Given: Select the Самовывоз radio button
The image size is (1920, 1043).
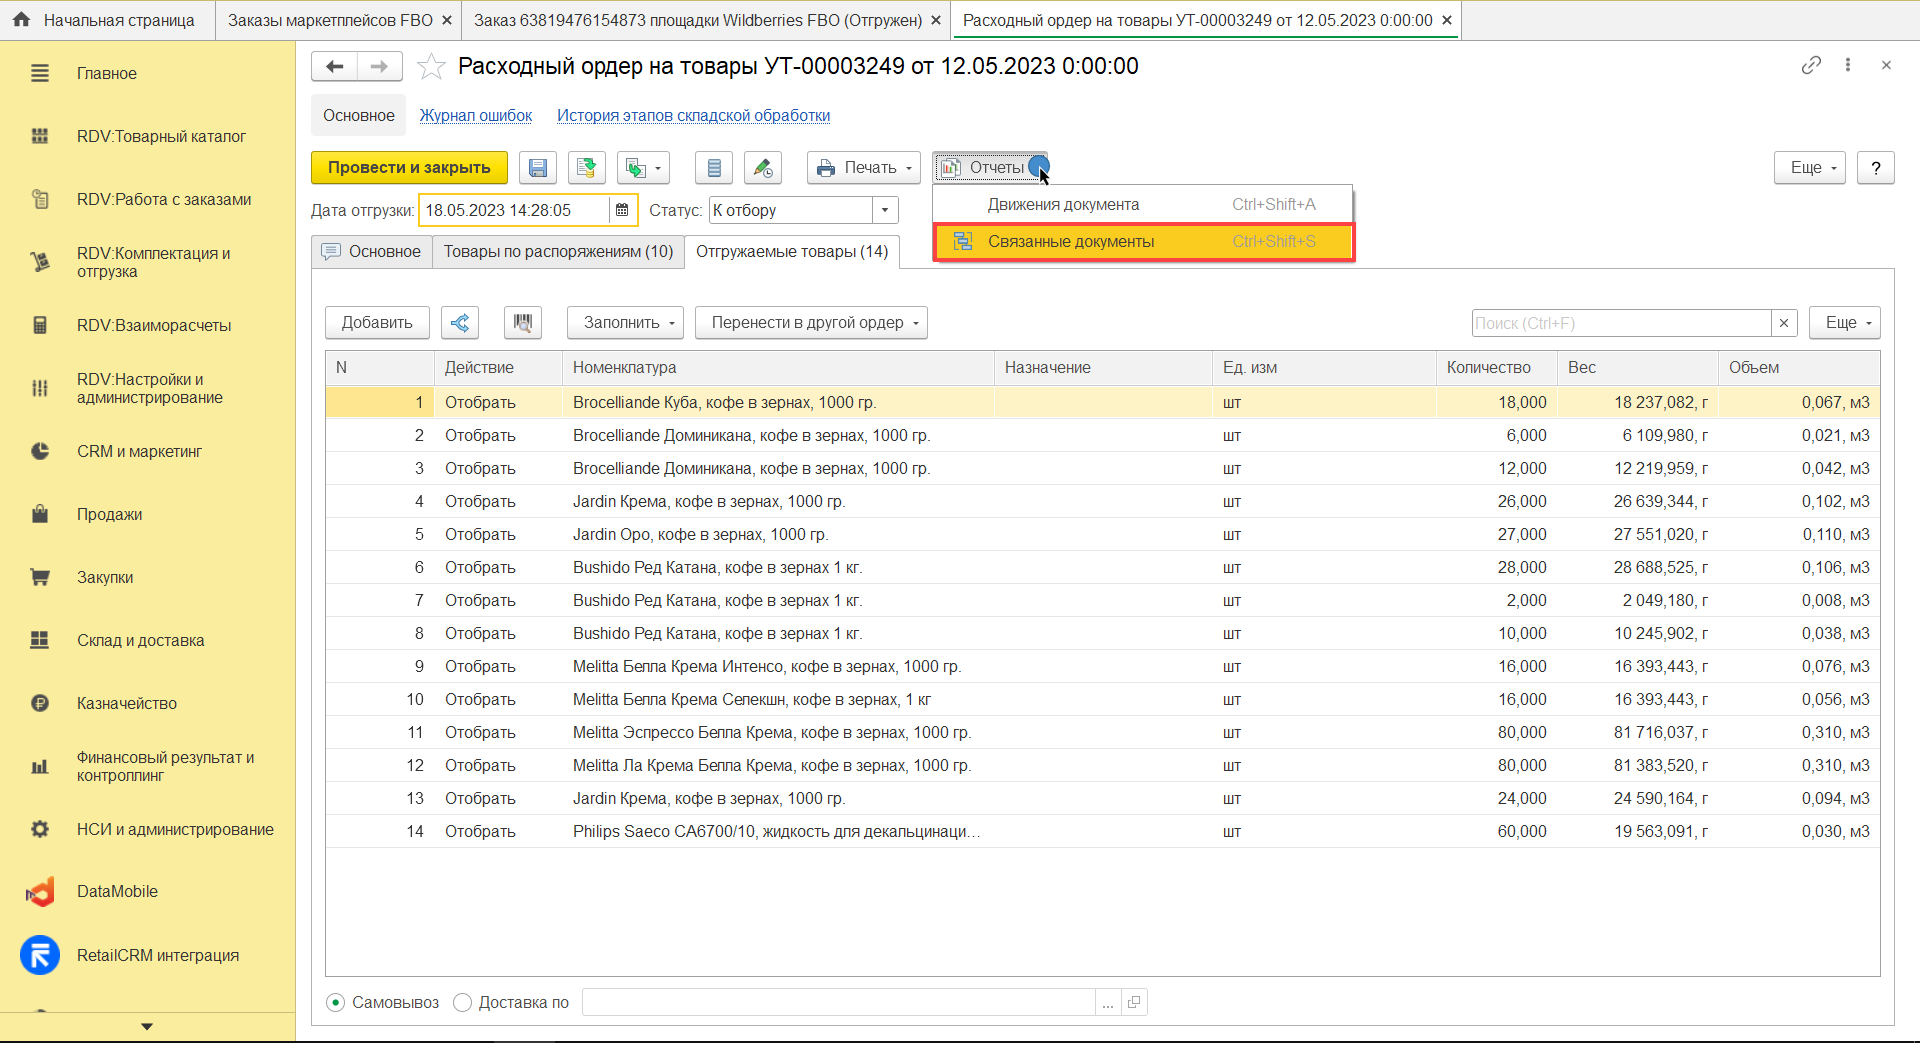Looking at the screenshot, I should pyautogui.click(x=336, y=1002).
